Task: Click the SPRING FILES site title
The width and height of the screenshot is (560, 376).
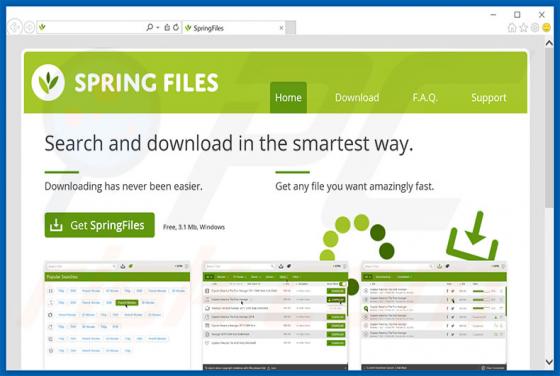Action: pyautogui.click(x=146, y=83)
